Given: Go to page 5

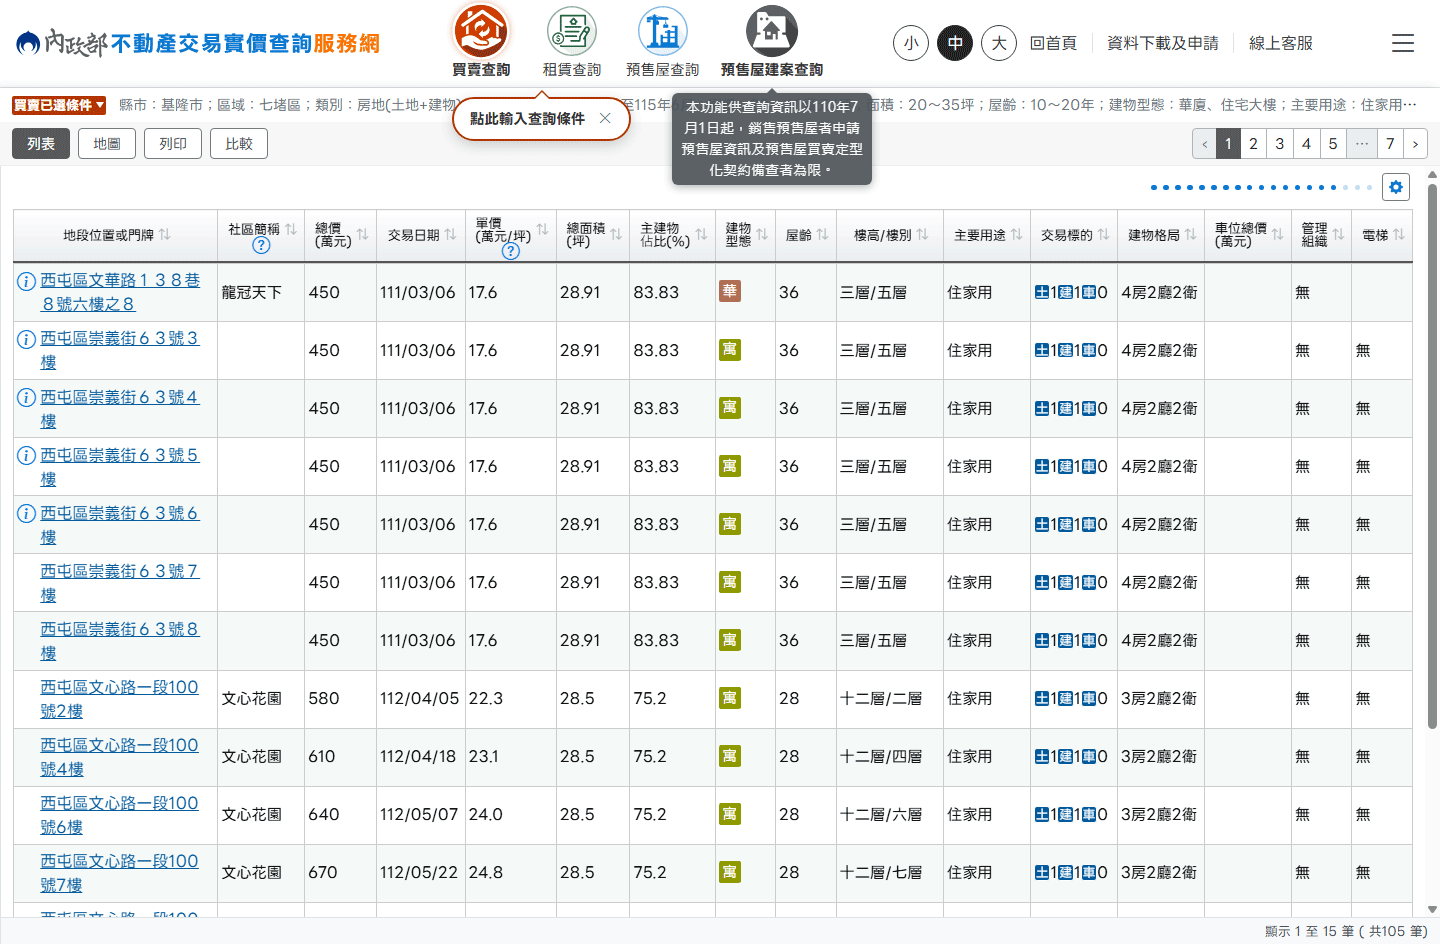Looking at the screenshot, I should [1333, 144].
